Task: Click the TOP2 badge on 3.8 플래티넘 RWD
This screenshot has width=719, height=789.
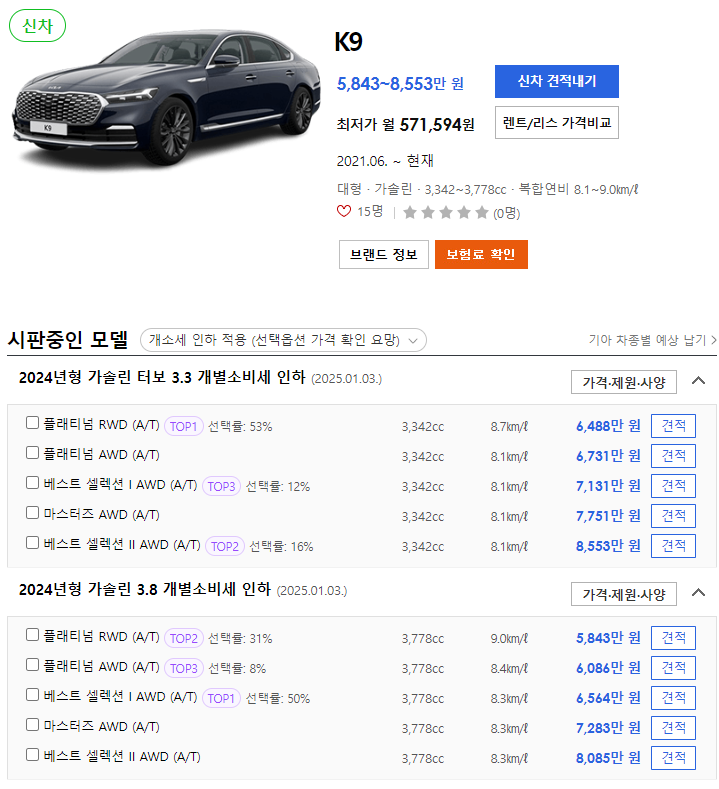Action: point(184,638)
